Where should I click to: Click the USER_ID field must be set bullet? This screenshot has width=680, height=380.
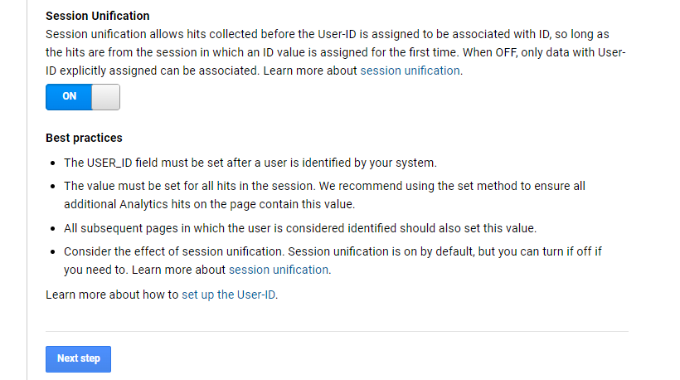250,163
